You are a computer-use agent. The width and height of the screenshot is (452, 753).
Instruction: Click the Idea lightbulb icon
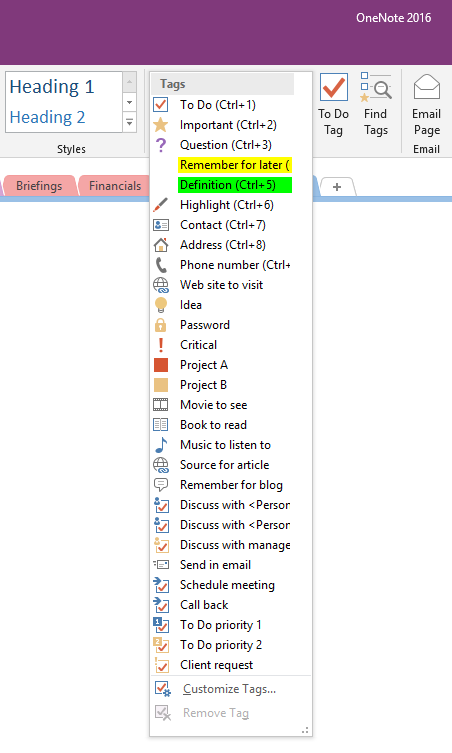coord(160,305)
